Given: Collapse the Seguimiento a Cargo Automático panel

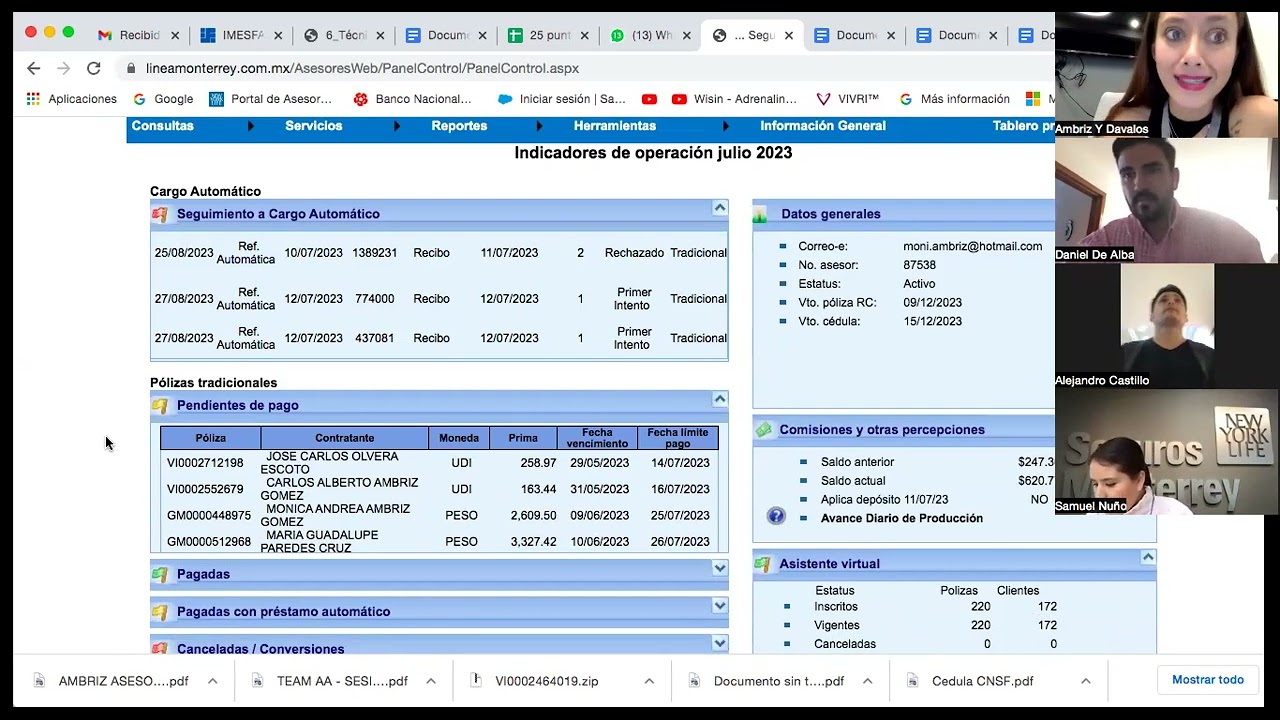Looking at the screenshot, I should tap(719, 208).
